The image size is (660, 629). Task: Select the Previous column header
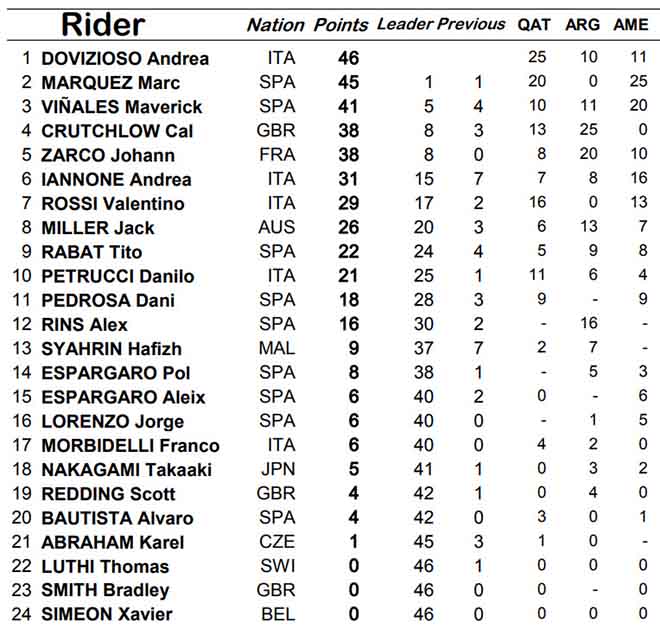tap(471, 24)
